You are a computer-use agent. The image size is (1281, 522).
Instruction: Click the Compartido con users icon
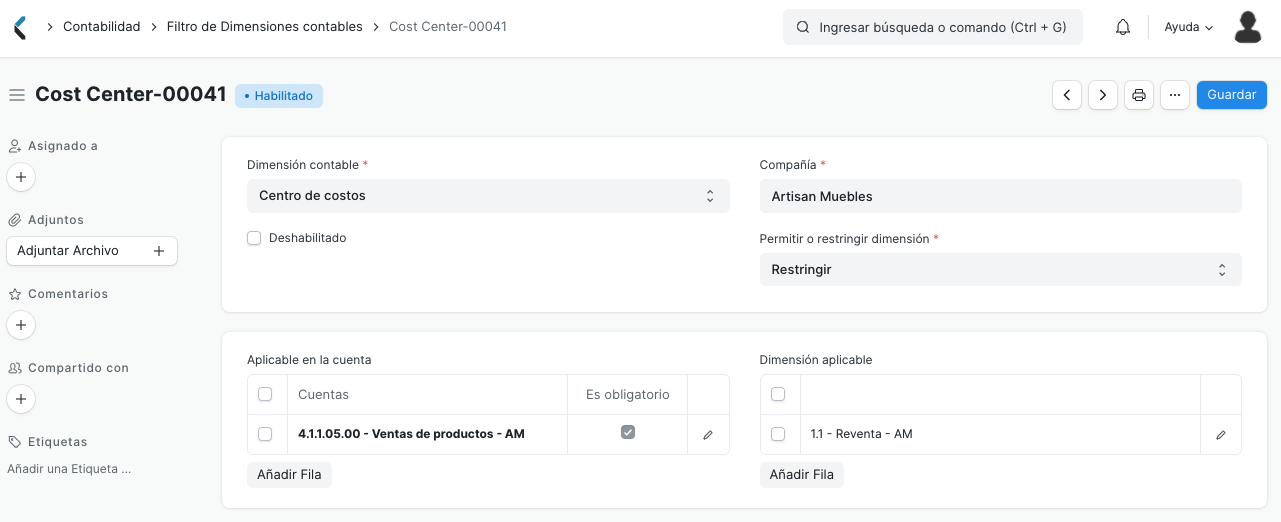coord(15,368)
